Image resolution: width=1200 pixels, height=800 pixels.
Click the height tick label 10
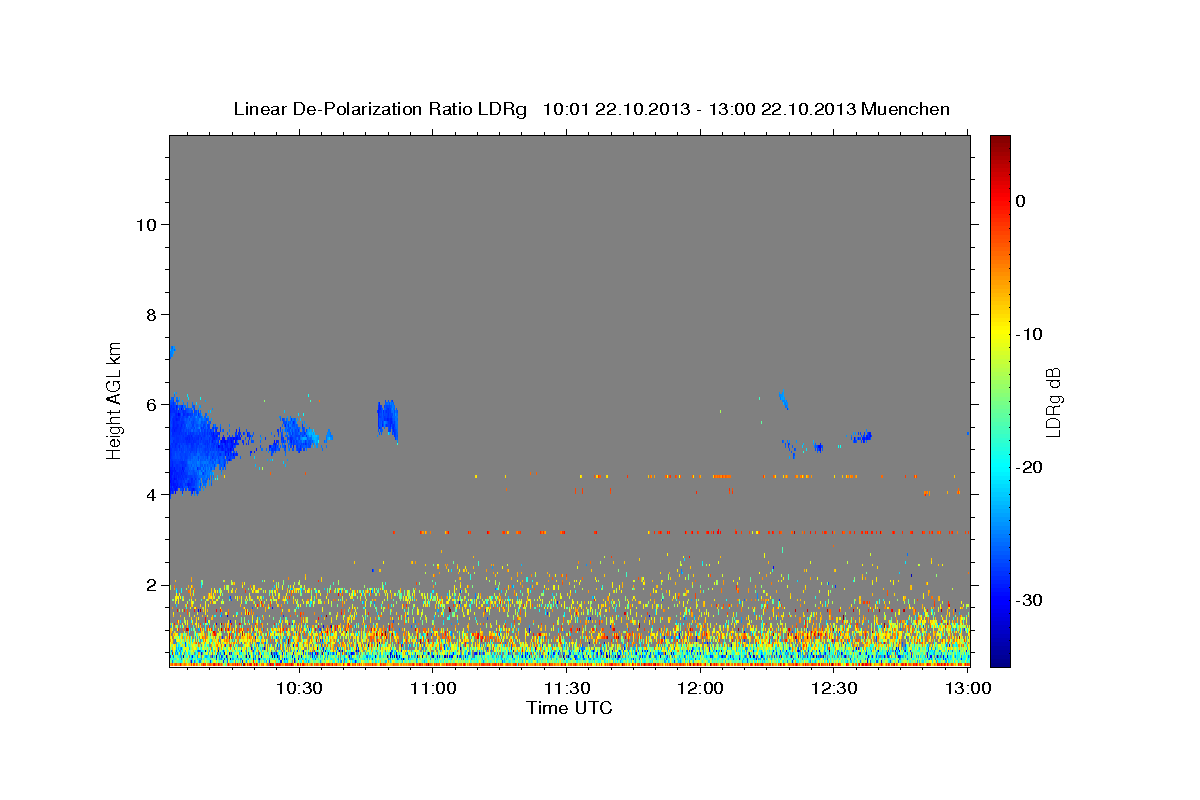pyautogui.click(x=147, y=224)
